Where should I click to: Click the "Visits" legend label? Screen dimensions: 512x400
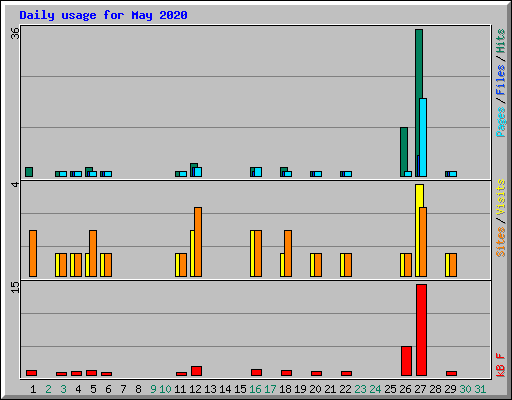500,197
